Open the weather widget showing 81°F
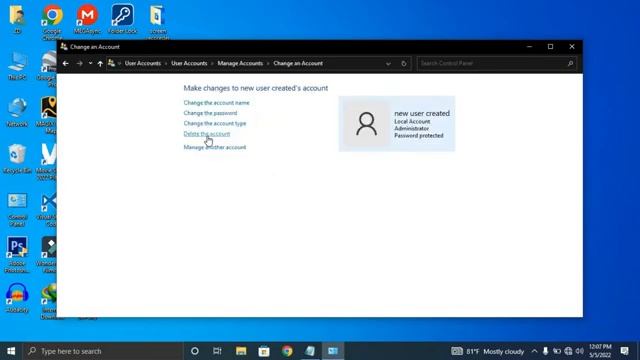This screenshot has height=360, width=640. (488, 351)
